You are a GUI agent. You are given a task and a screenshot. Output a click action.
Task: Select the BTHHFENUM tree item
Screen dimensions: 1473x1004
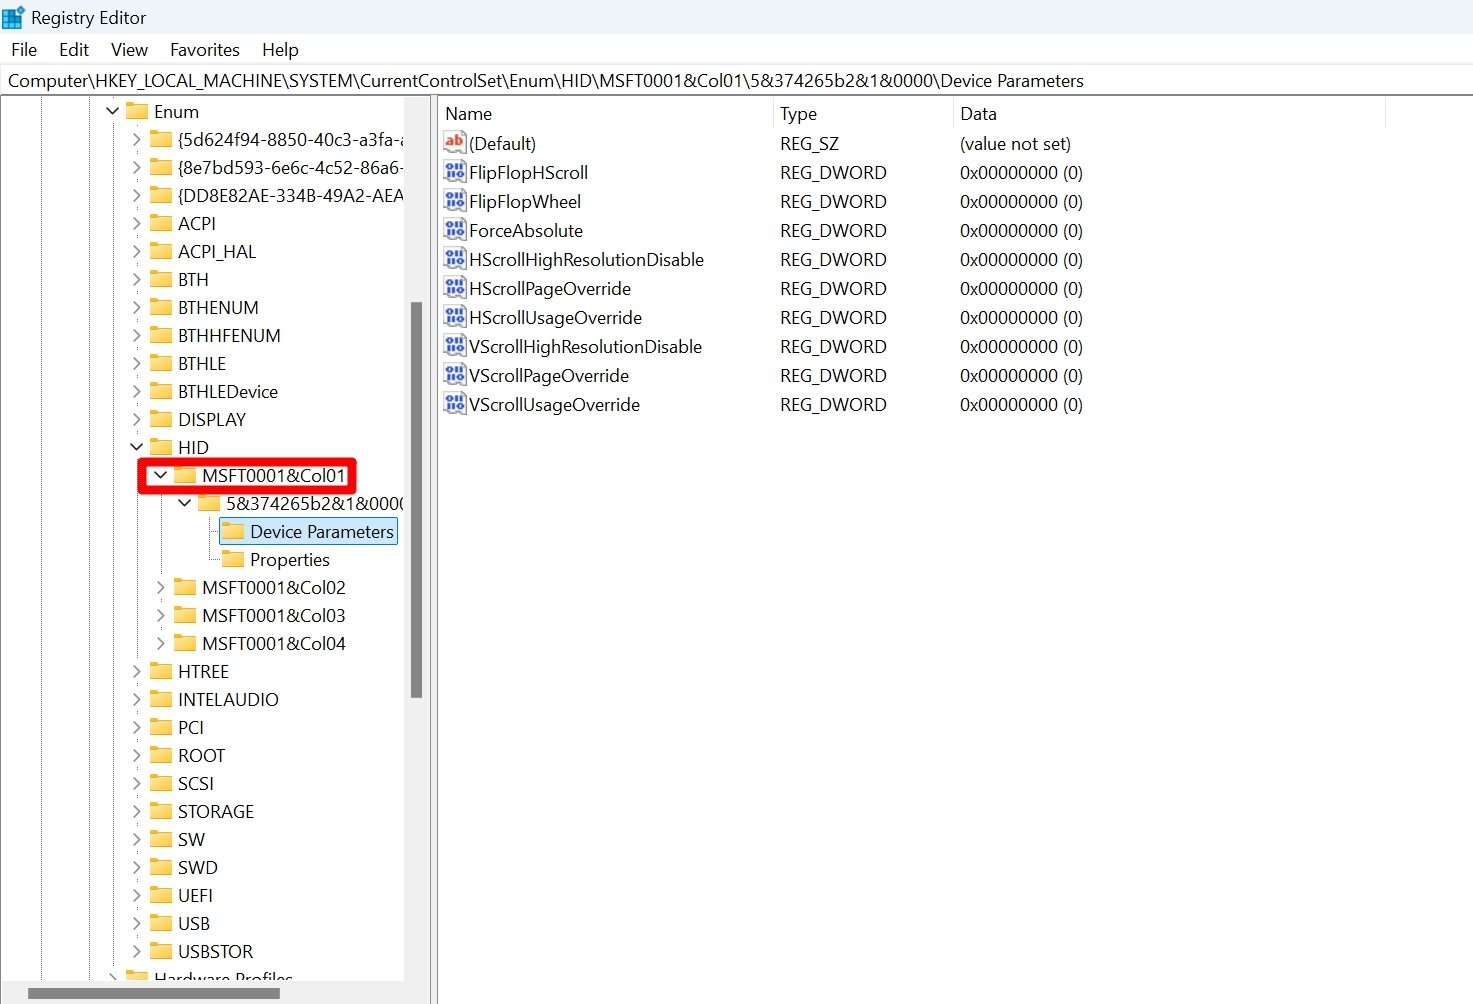coord(229,335)
